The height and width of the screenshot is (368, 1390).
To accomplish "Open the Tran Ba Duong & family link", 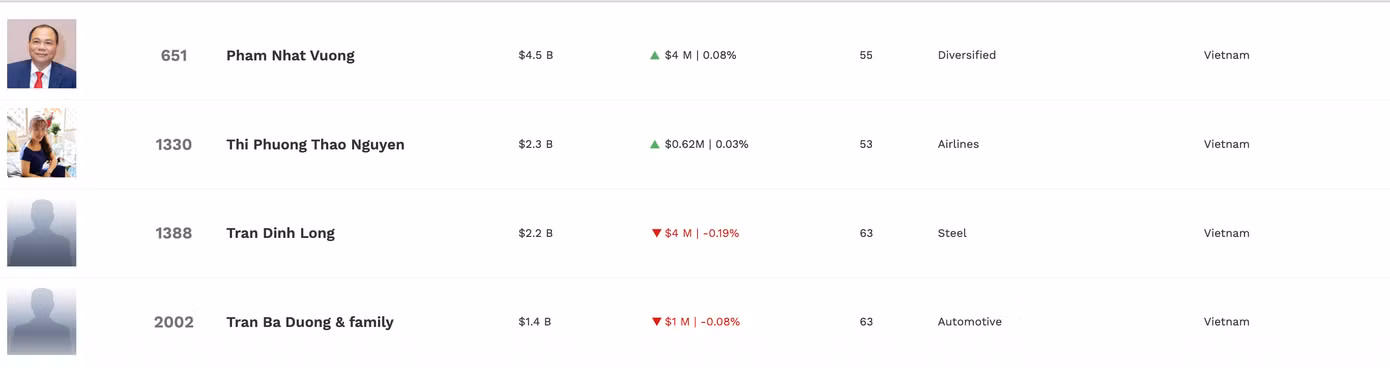I will coord(310,322).
